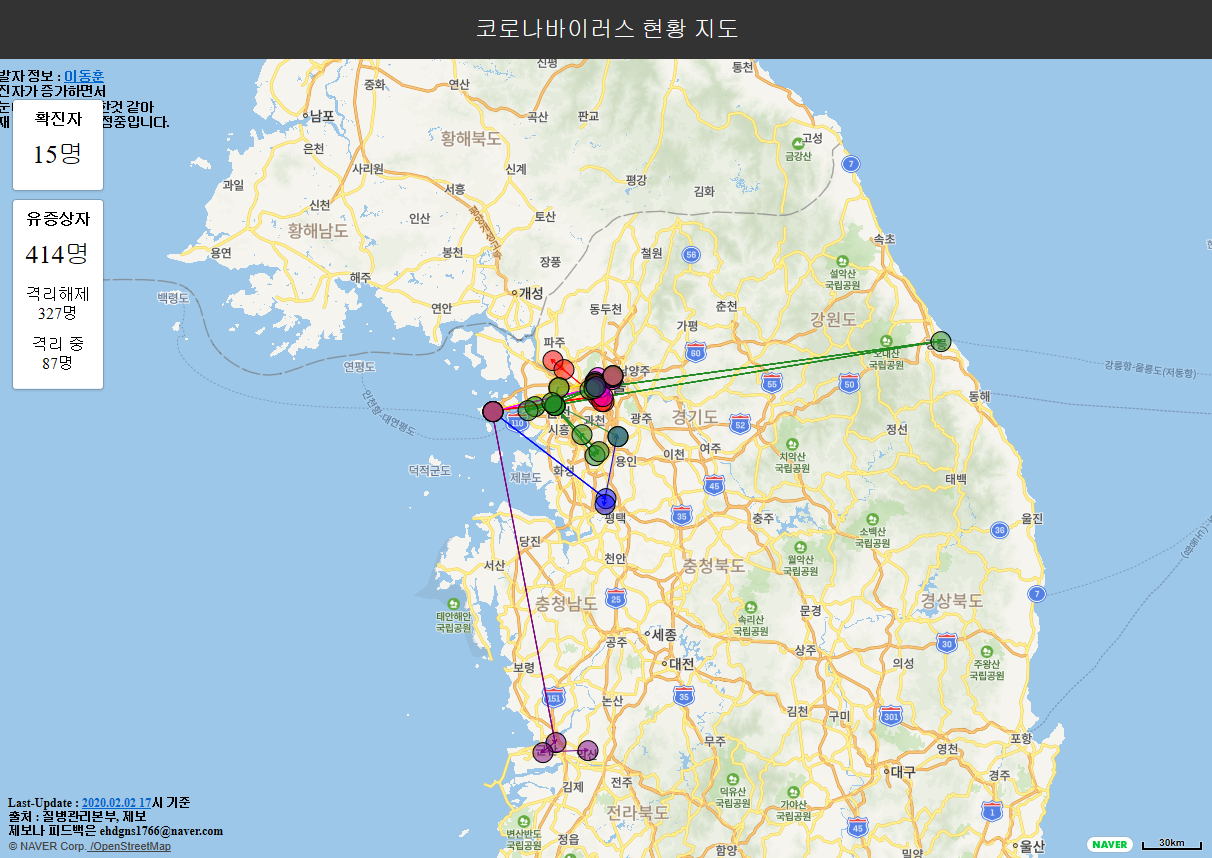Image resolution: width=1212 pixels, height=858 pixels.
Task: Open developer 이동훈 link
Action: click(x=84, y=76)
